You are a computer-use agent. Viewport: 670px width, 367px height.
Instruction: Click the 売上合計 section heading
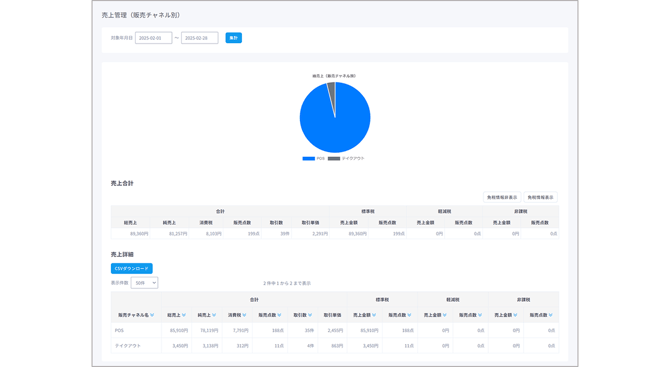point(122,183)
